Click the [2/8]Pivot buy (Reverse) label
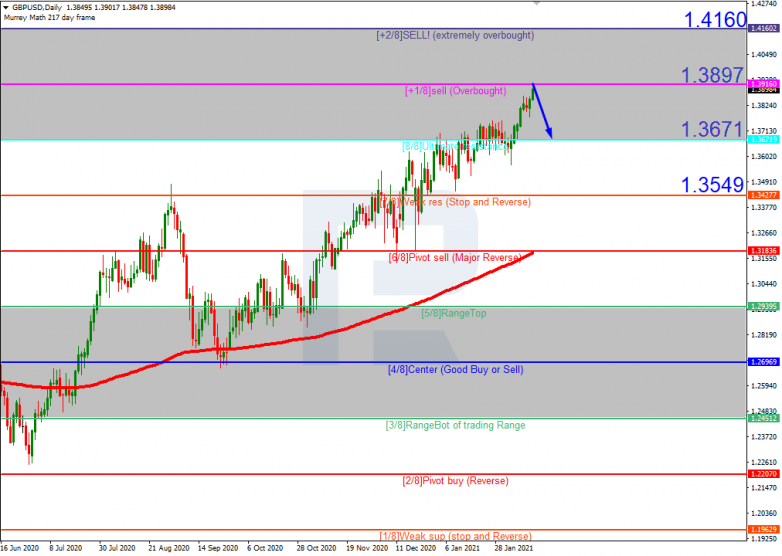 pyautogui.click(x=455, y=481)
